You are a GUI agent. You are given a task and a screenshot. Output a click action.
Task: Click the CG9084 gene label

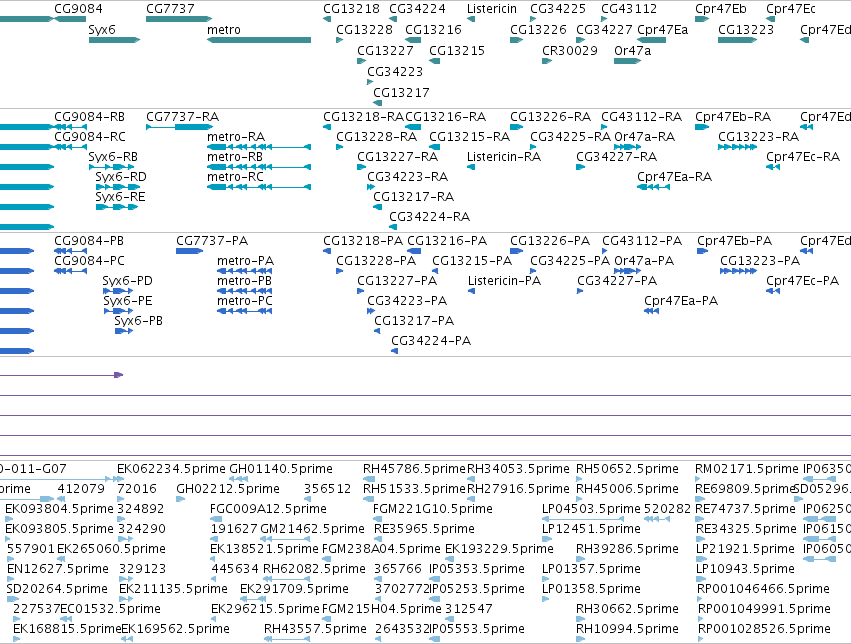coord(78,9)
